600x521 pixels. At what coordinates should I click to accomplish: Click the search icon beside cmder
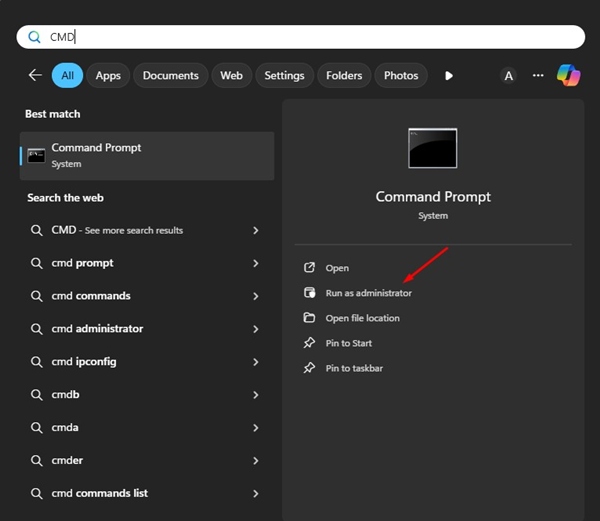(x=37, y=461)
